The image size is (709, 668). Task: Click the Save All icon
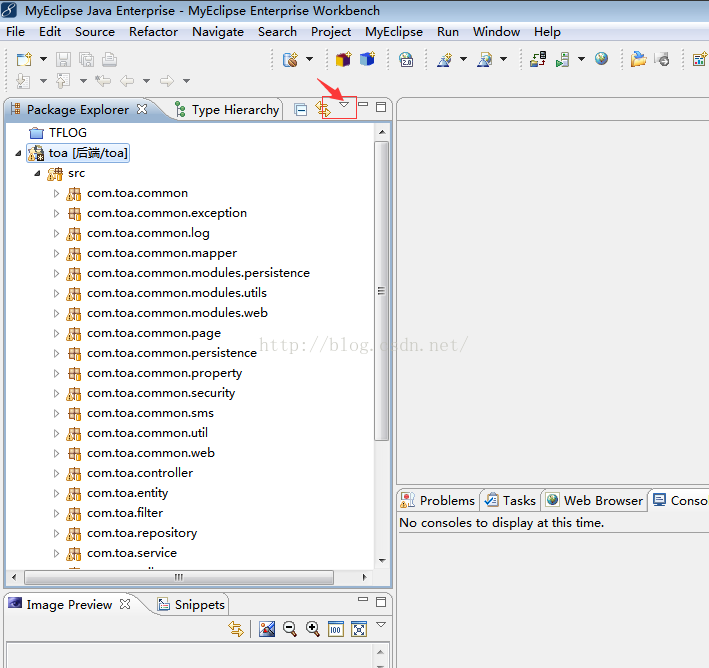[86, 60]
